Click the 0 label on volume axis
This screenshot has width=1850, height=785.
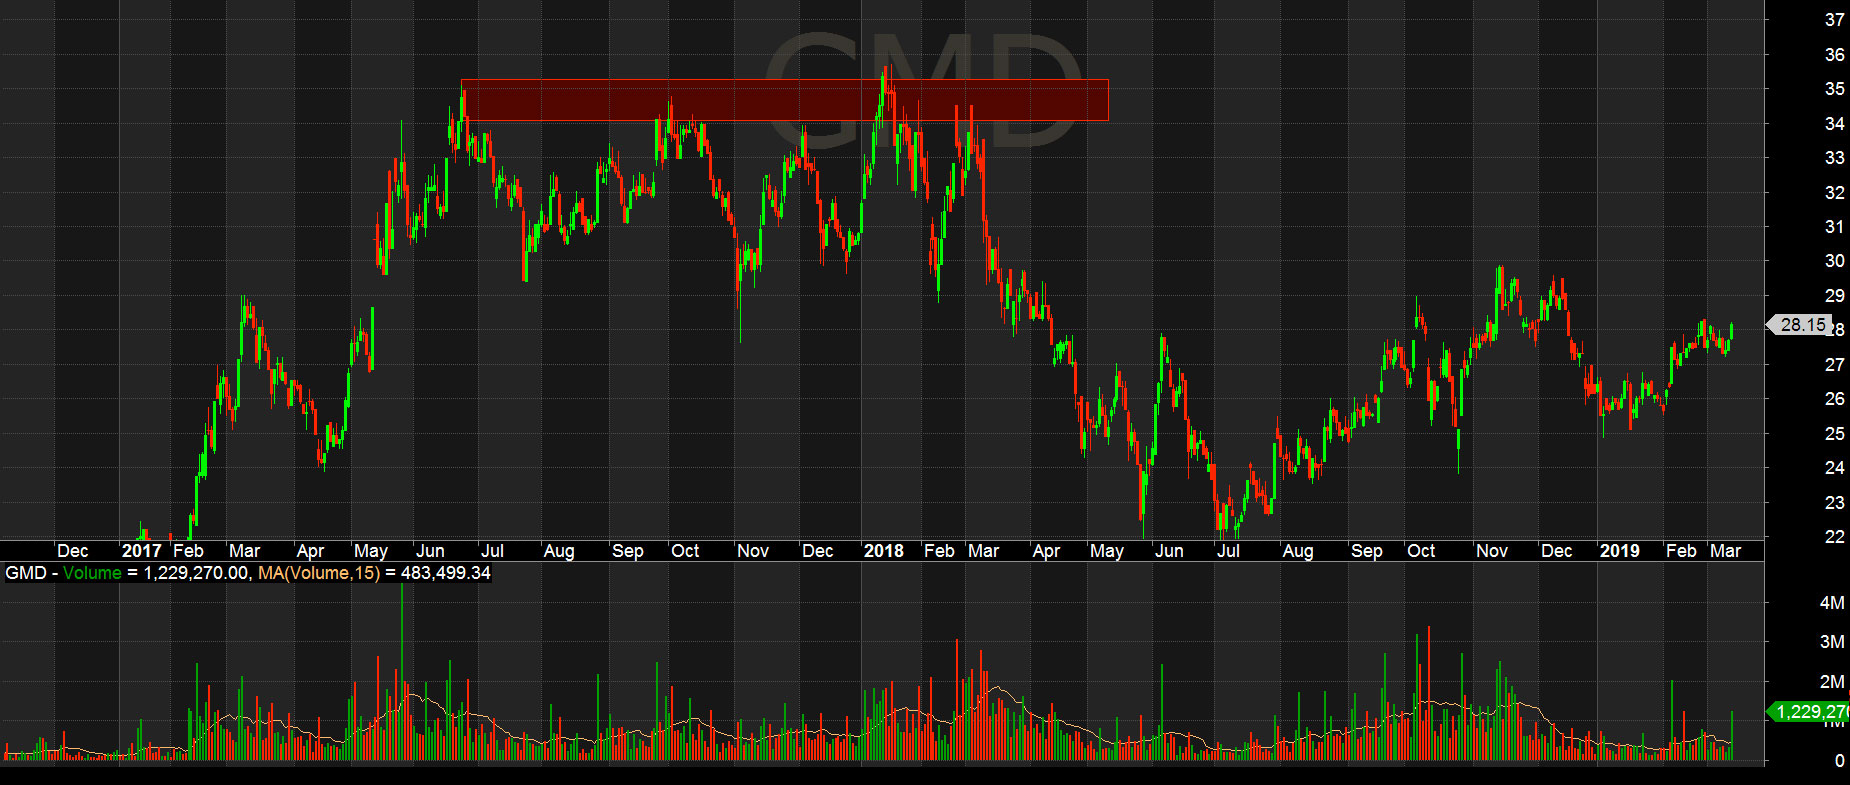1838,761
